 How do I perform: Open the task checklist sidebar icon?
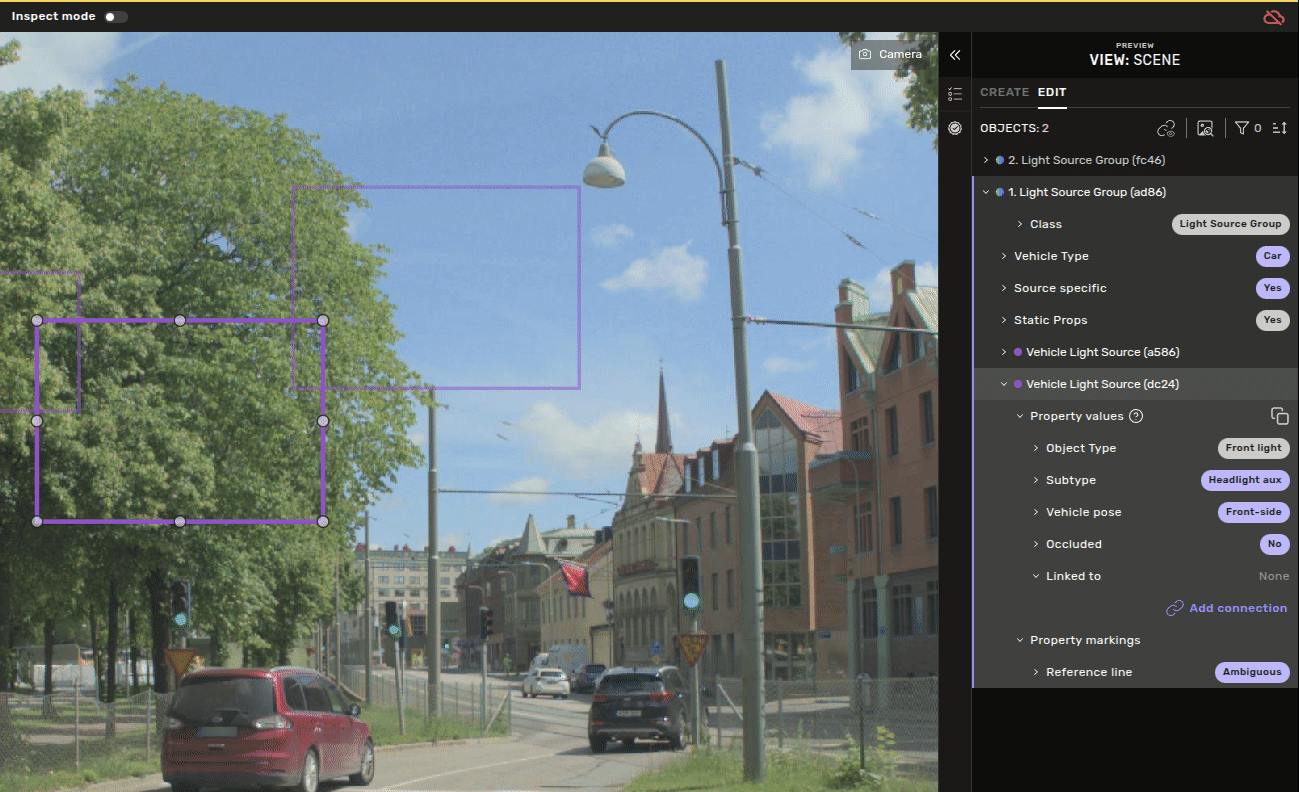[x=955, y=93]
